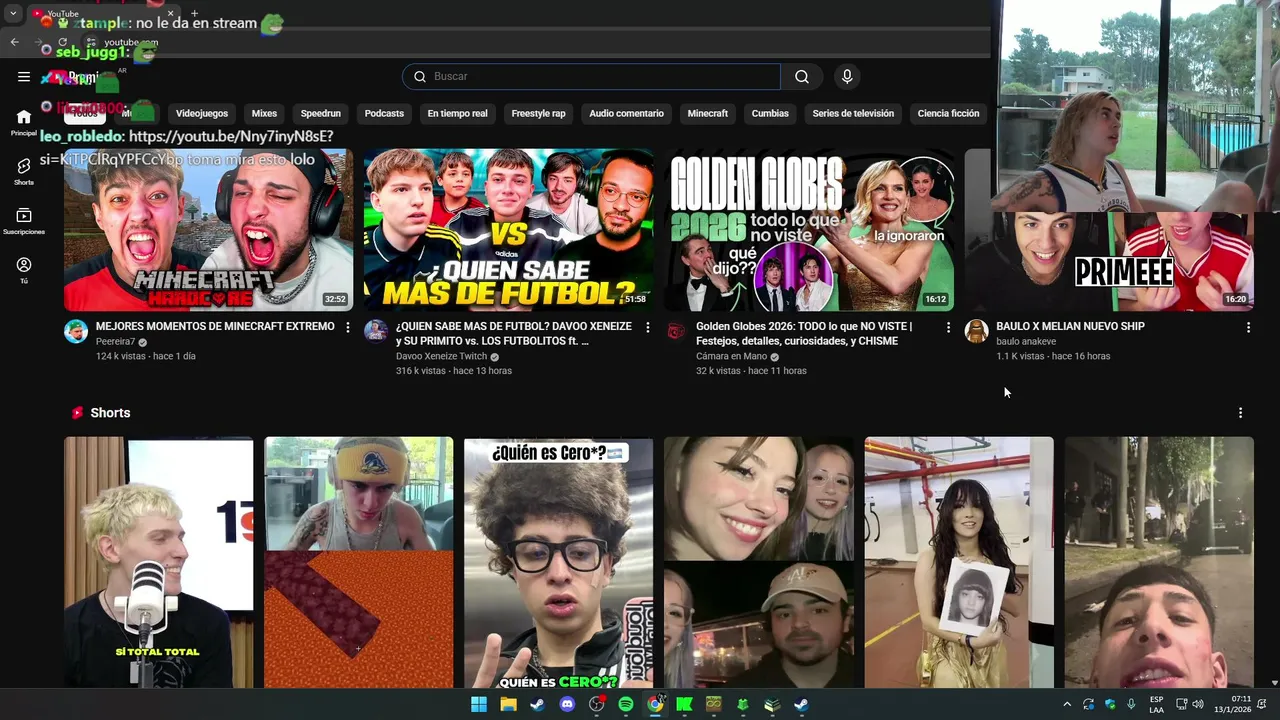Image resolution: width=1280 pixels, height=720 pixels.
Task: Go back with browser back arrow
Action: pyautogui.click(x=14, y=42)
